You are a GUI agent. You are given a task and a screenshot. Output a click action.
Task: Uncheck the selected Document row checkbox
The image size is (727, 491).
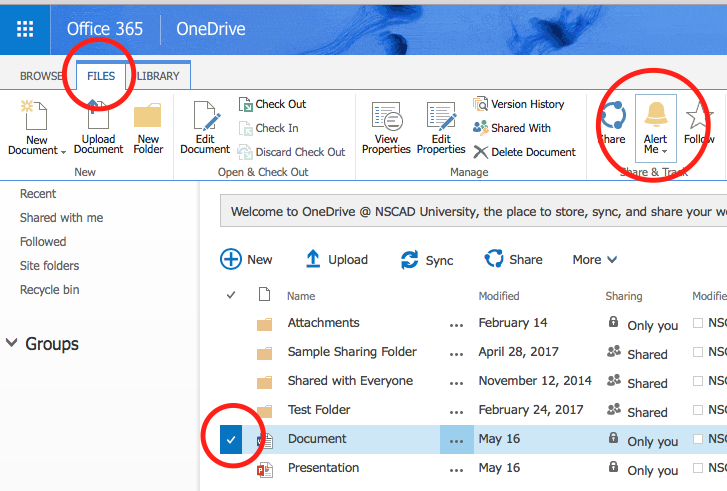[x=231, y=439]
